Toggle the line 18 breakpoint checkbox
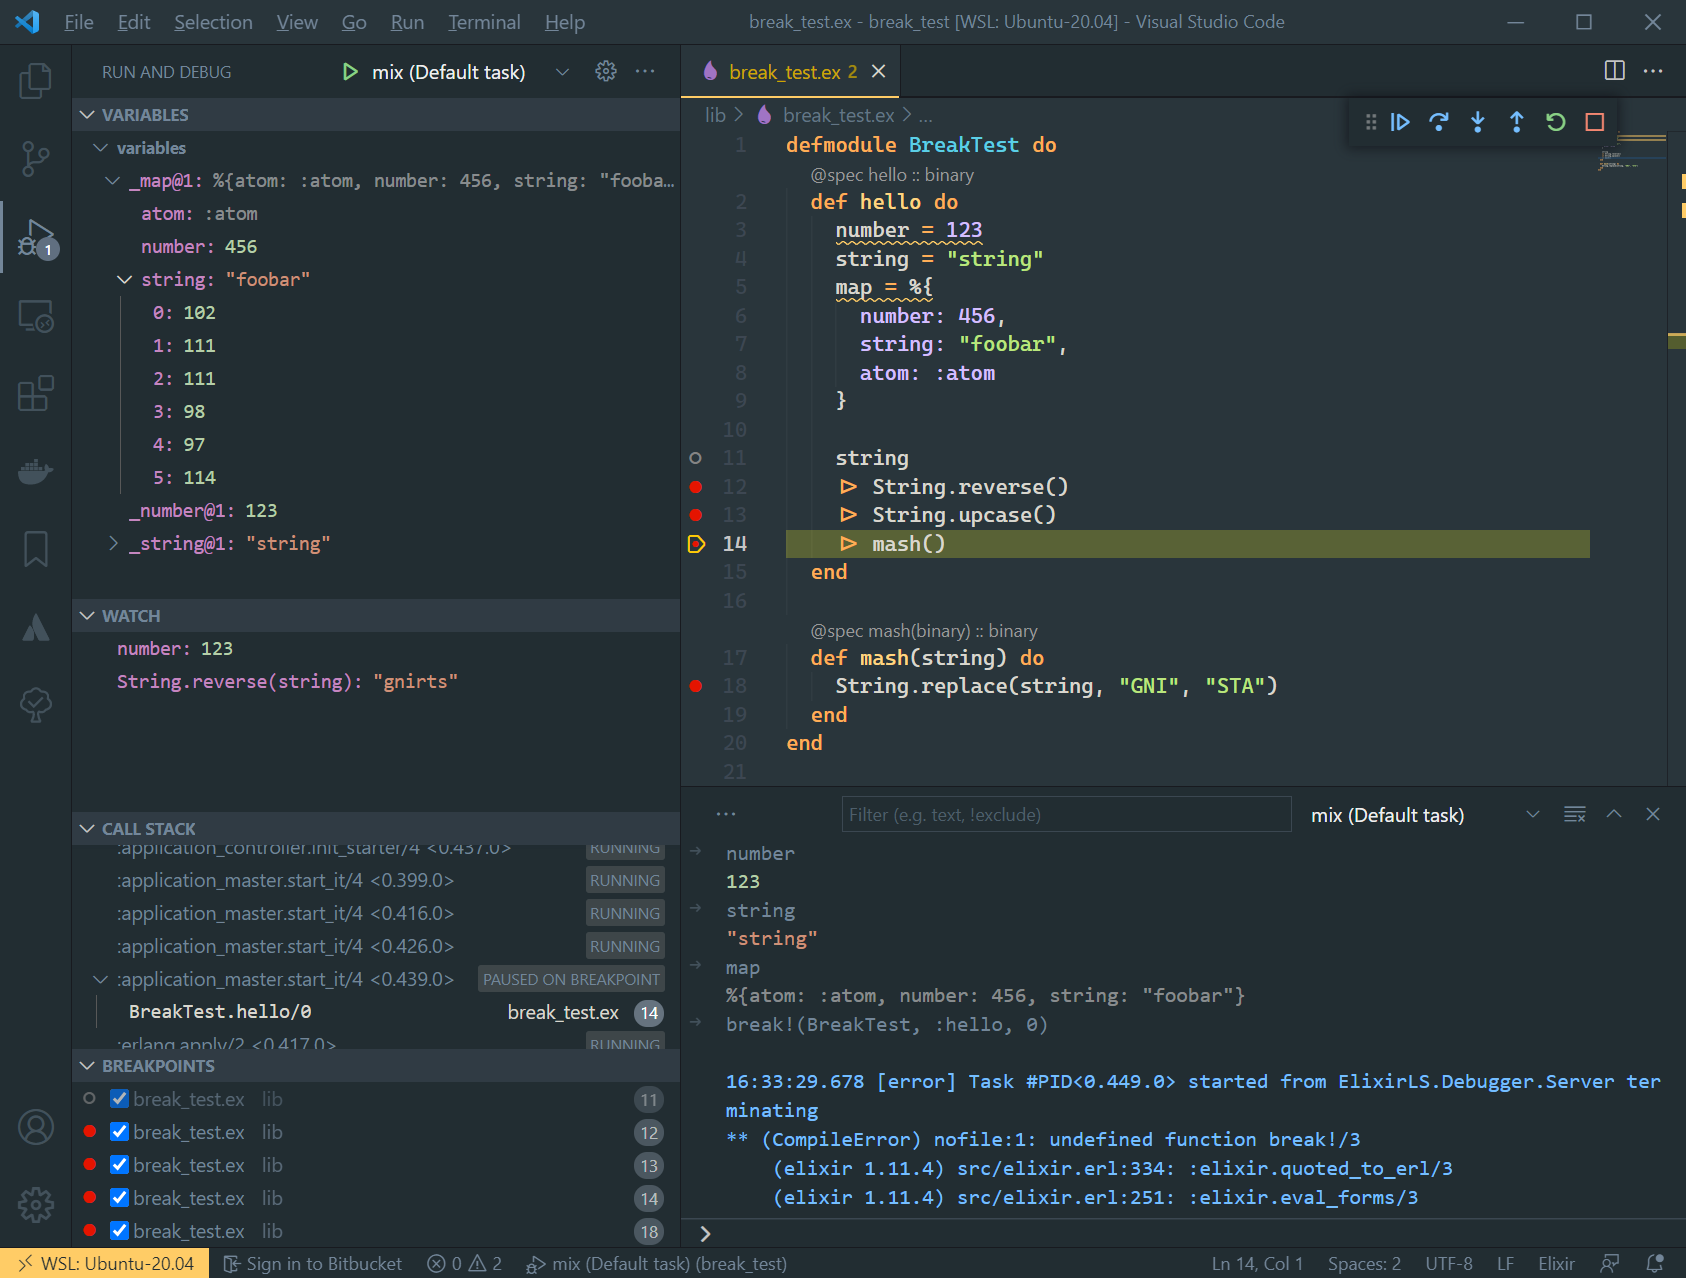Viewport: 1686px width, 1278px height. 119,1231
